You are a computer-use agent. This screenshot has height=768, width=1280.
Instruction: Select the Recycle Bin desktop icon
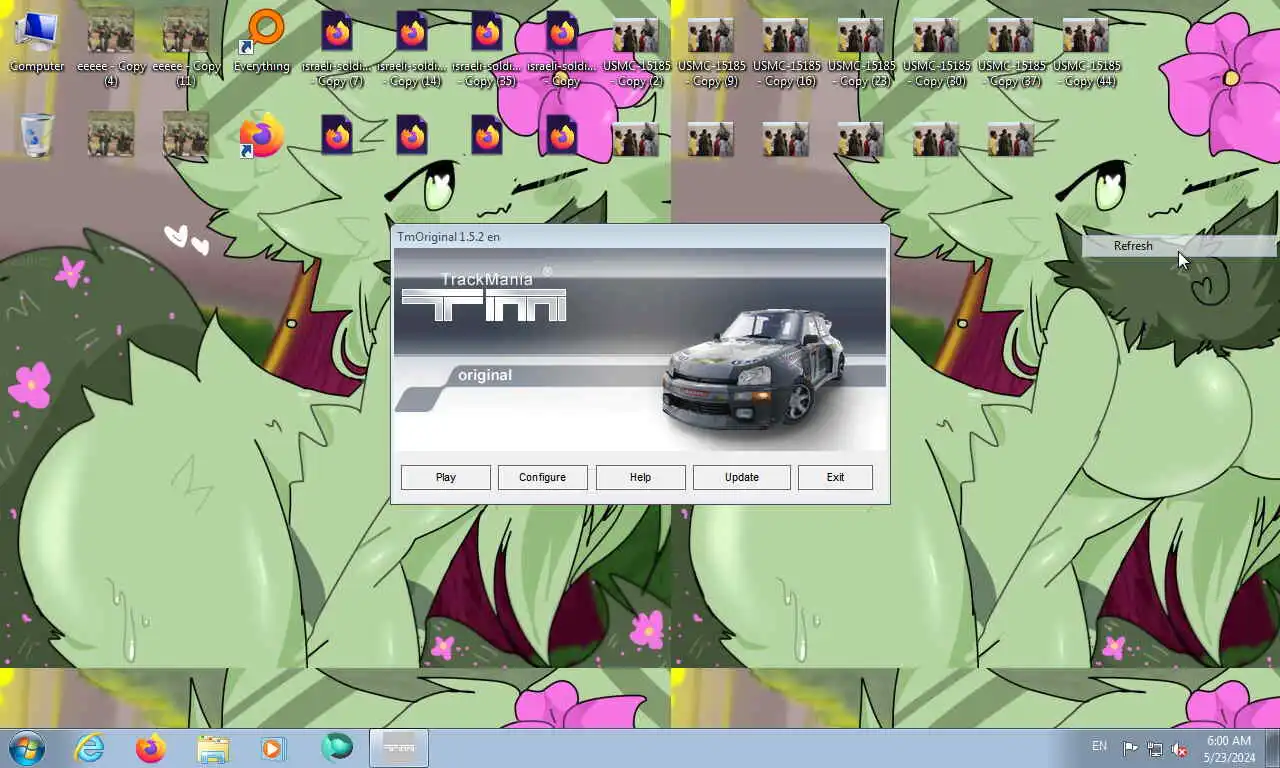pos(37,135)
